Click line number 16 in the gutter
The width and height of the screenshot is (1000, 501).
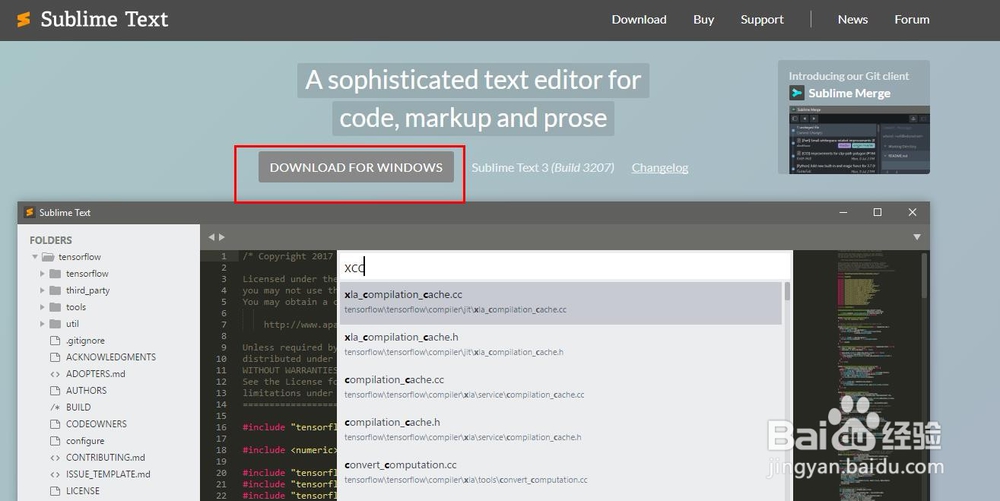[x=221, y=427]
